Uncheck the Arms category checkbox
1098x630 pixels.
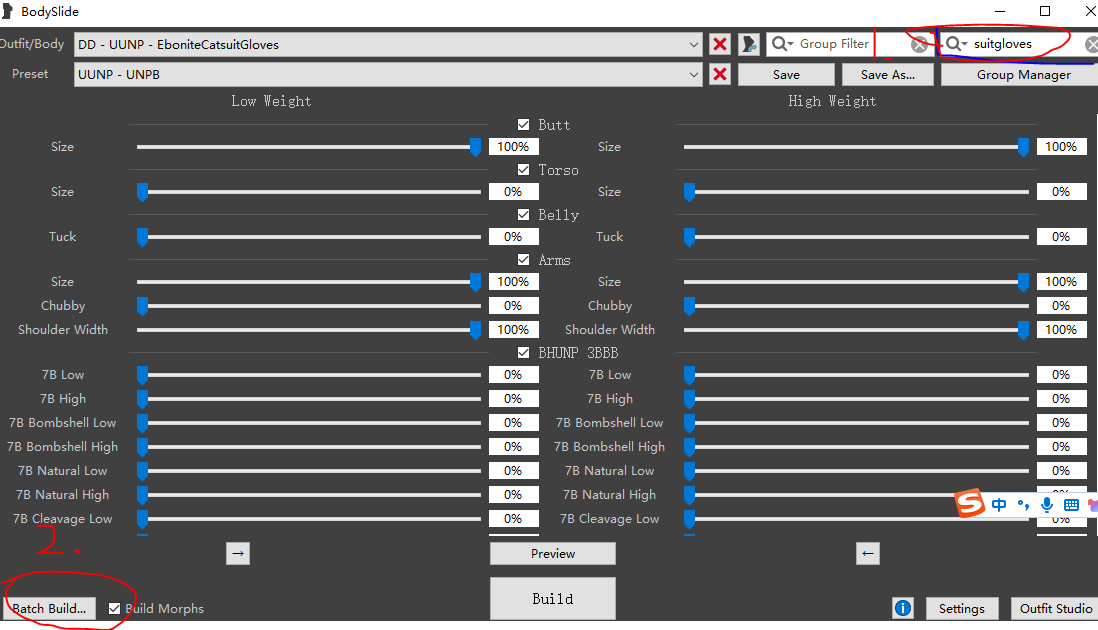[523, 260]
